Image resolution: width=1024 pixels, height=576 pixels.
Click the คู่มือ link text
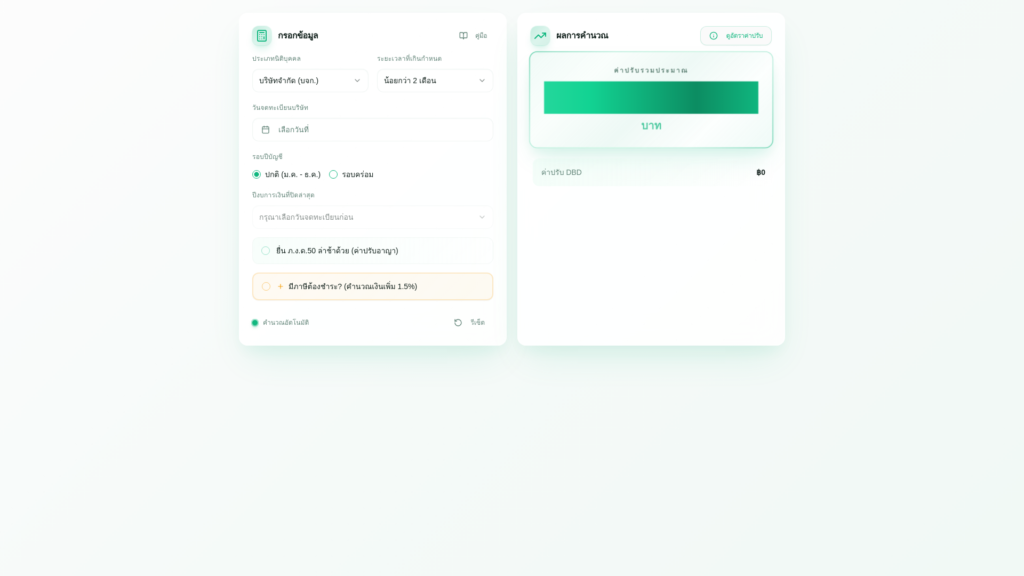[x=481, y=36]
